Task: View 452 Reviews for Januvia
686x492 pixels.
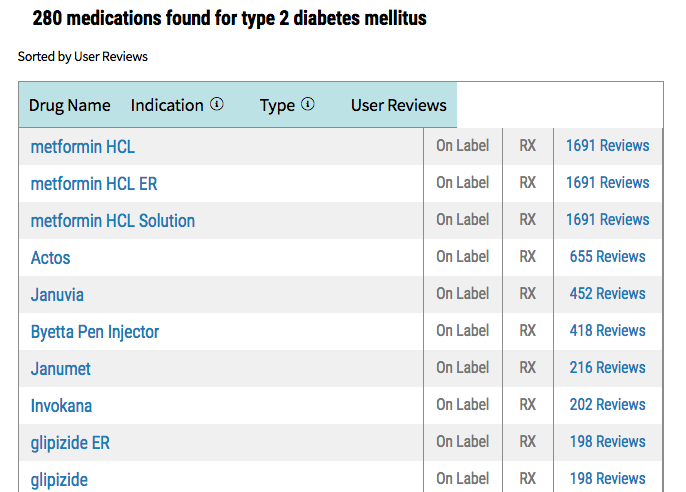Action: (x=608, y=293)
